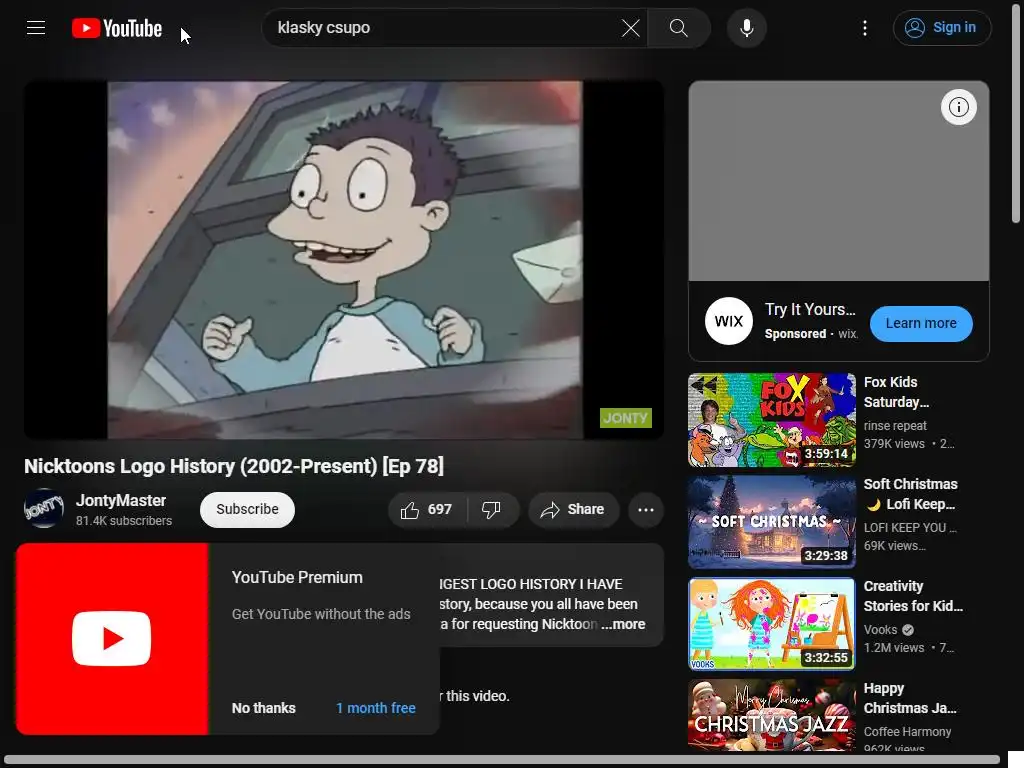Open Vooks channel name
1024x768 pixels.
tap(880, 630)
